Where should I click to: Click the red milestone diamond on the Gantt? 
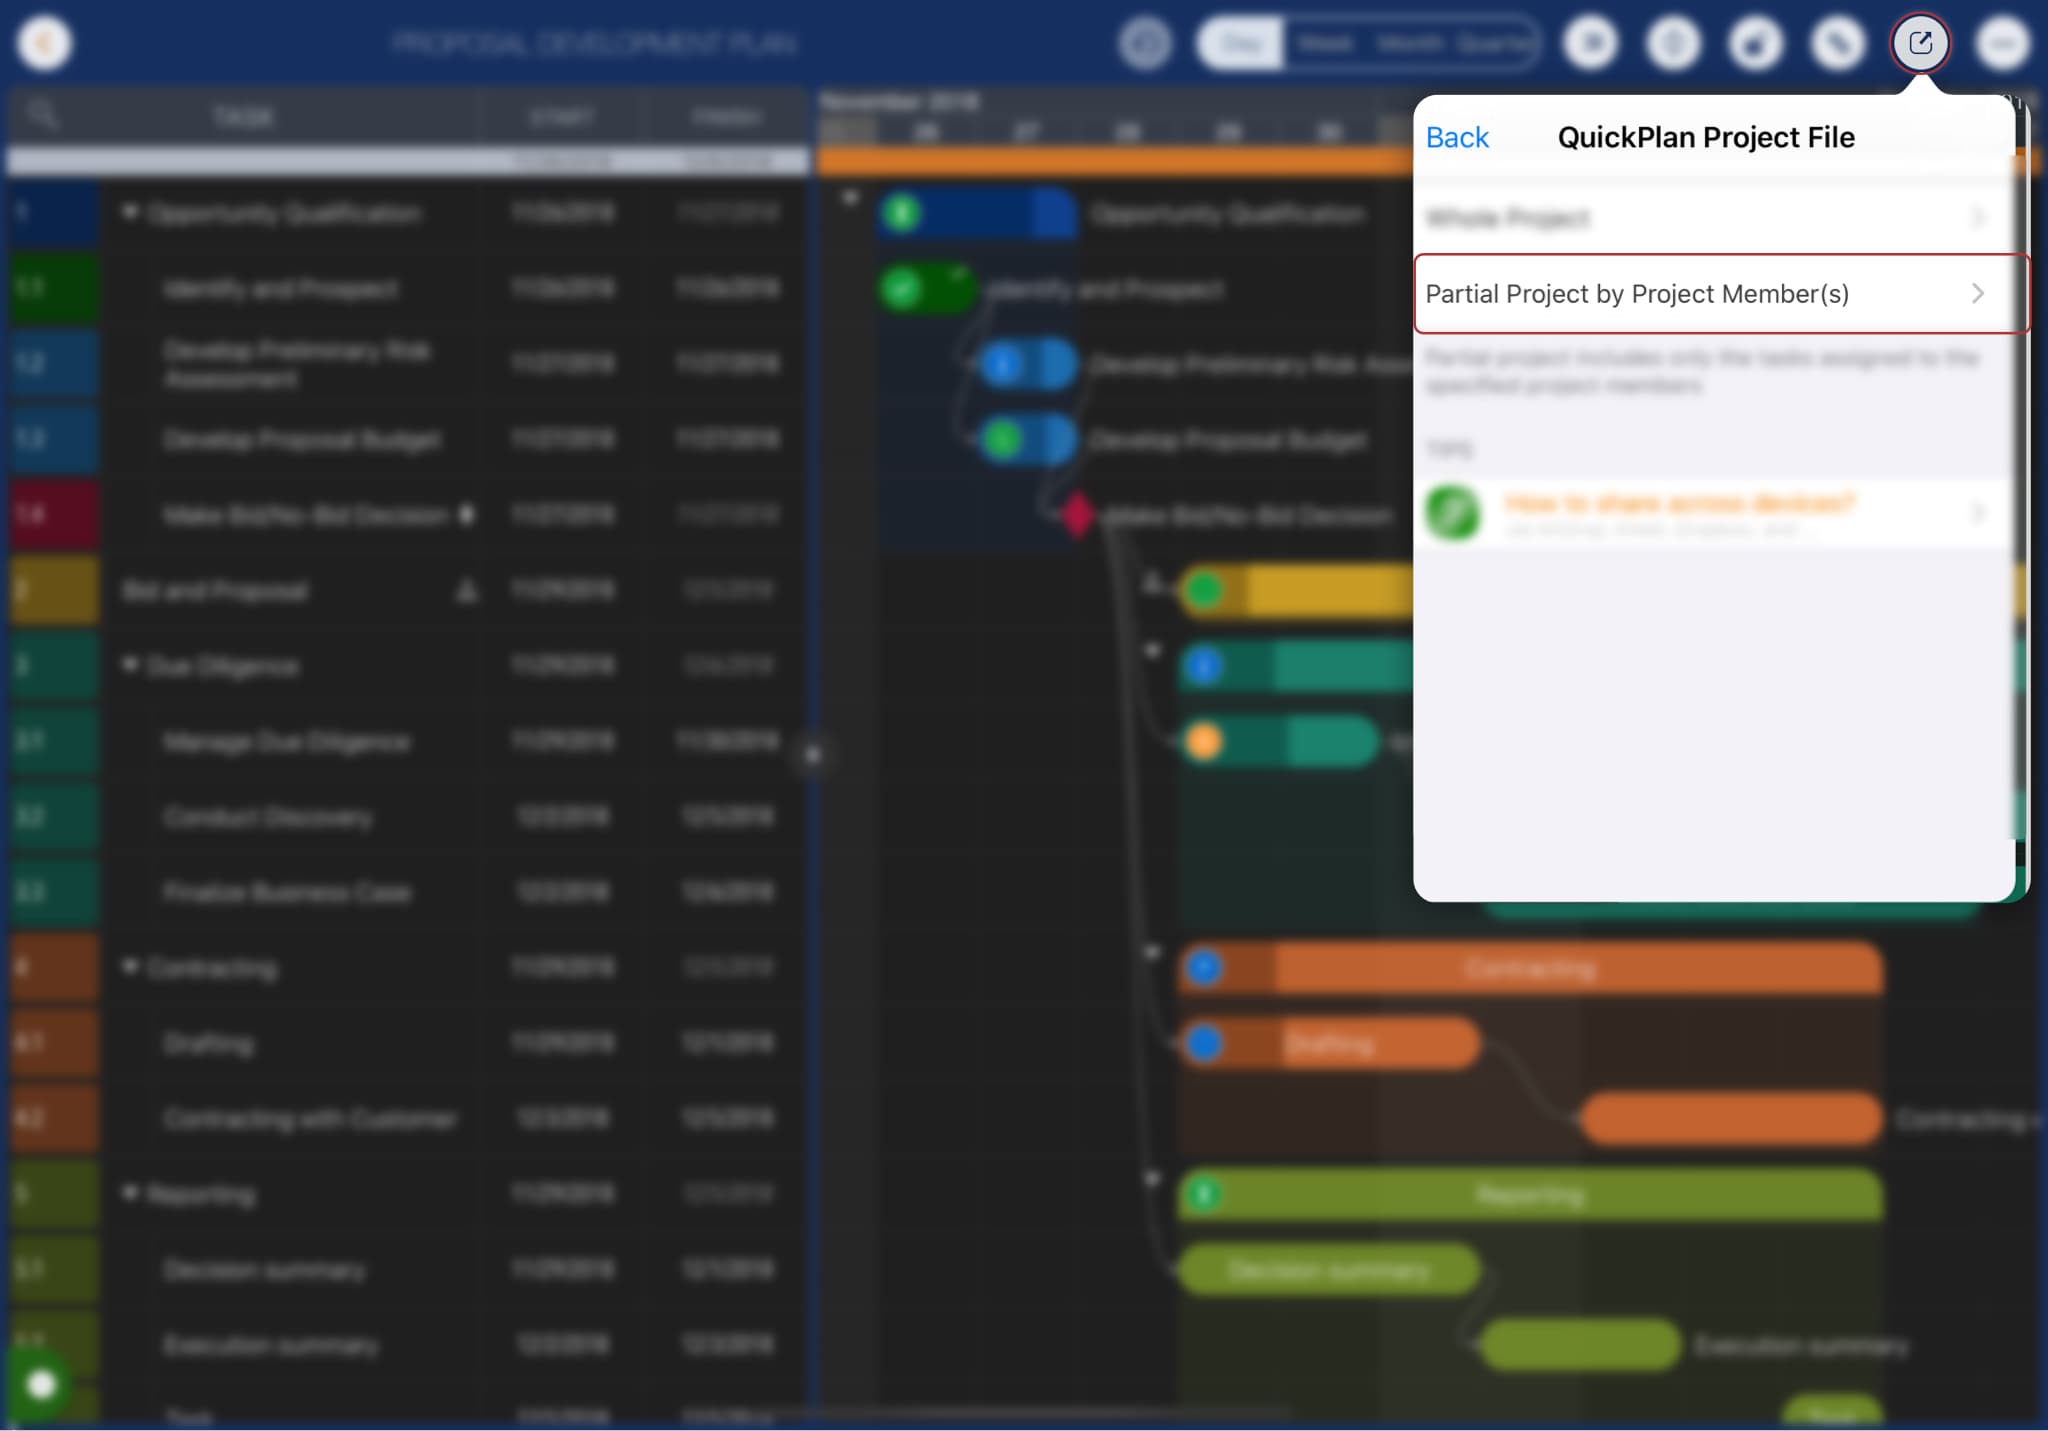pos(1077,514)
